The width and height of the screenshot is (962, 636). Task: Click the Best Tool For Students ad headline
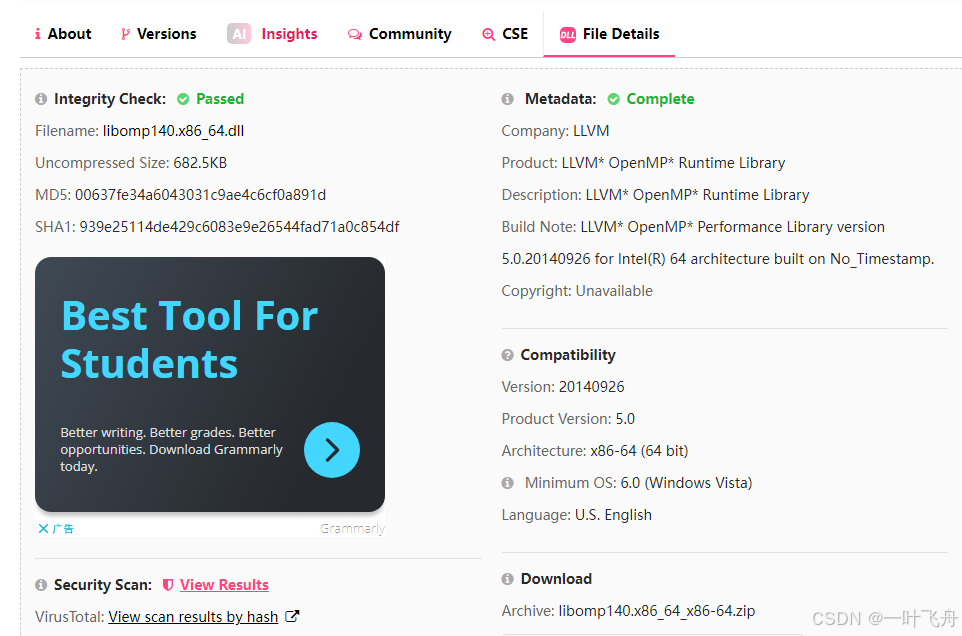(189, 339)
